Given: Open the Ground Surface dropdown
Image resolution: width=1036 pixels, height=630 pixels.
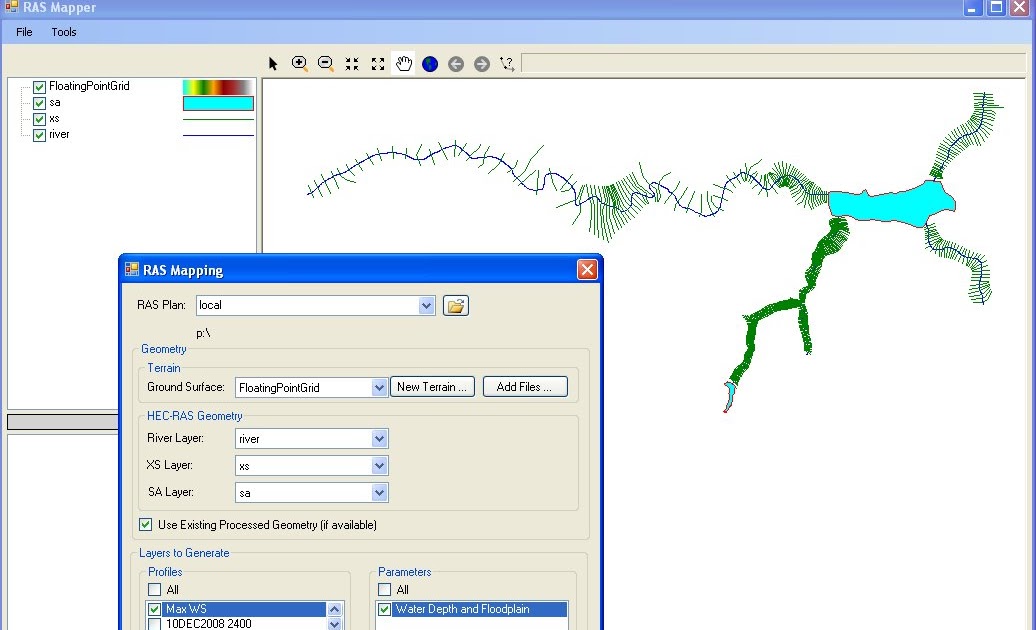Looking at the screenshot, I should click(x=379, y=386).
